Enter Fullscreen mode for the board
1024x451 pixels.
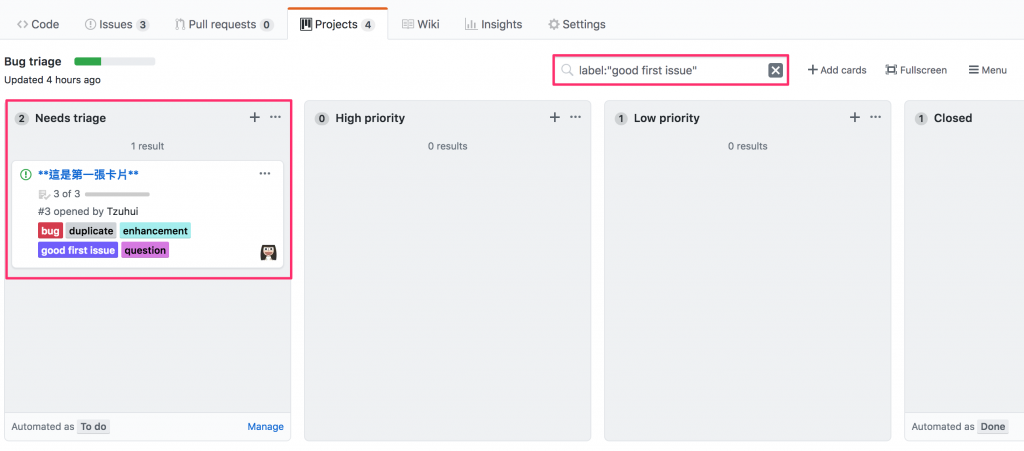coord(916,70)
